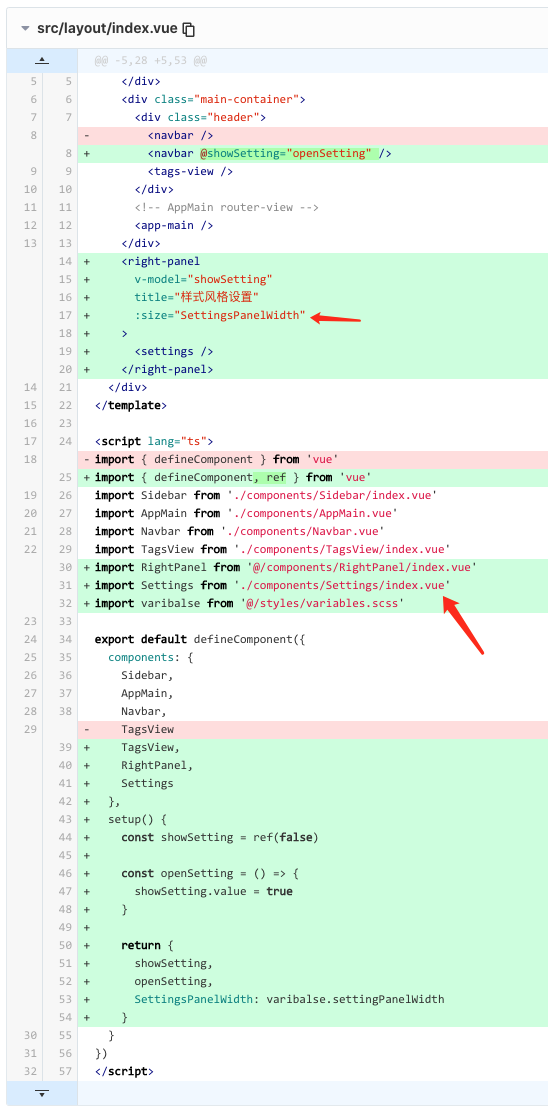Click the import Sidebar line

[x=313, y=495]
